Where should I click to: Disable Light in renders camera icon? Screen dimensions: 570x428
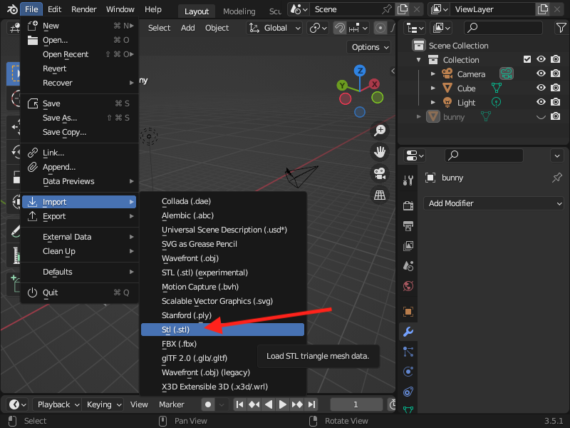[555, 102]
